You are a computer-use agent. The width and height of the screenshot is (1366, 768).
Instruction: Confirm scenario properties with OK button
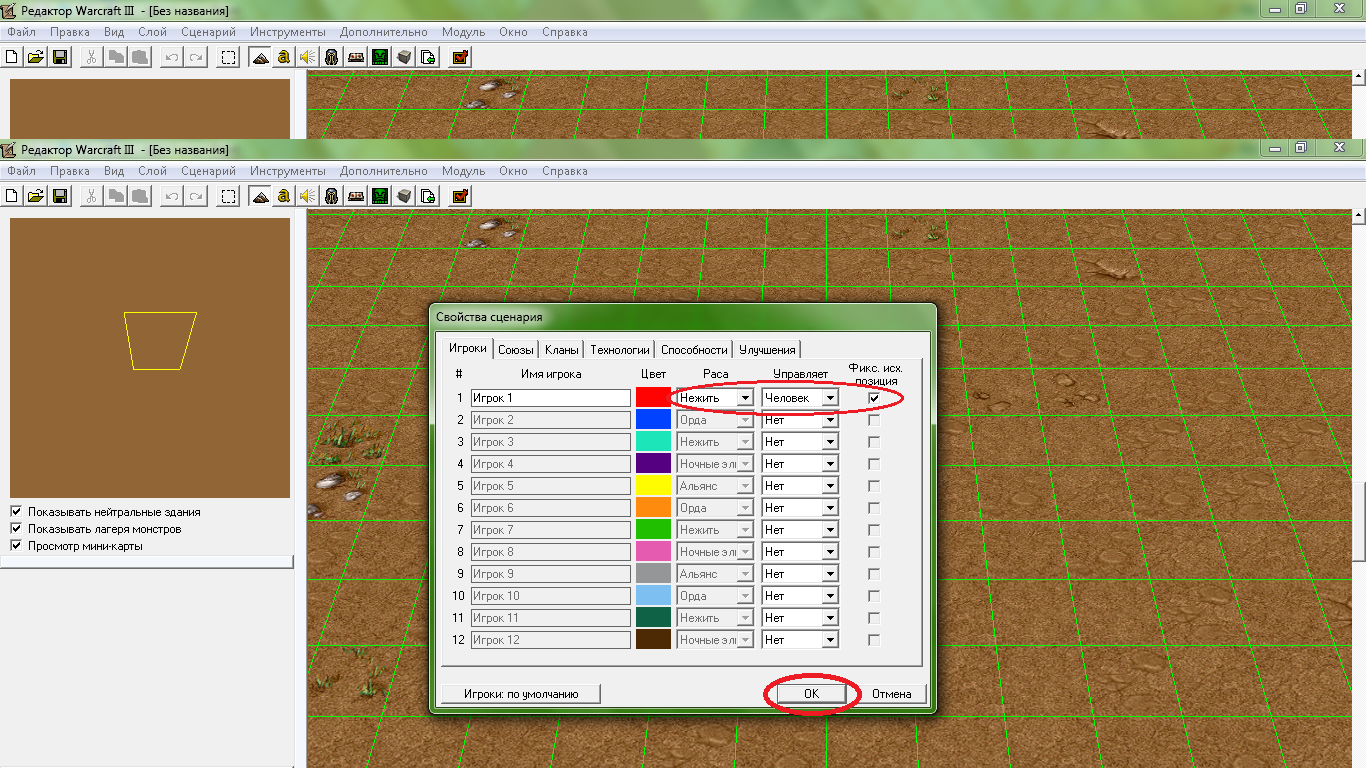(811, 693)
